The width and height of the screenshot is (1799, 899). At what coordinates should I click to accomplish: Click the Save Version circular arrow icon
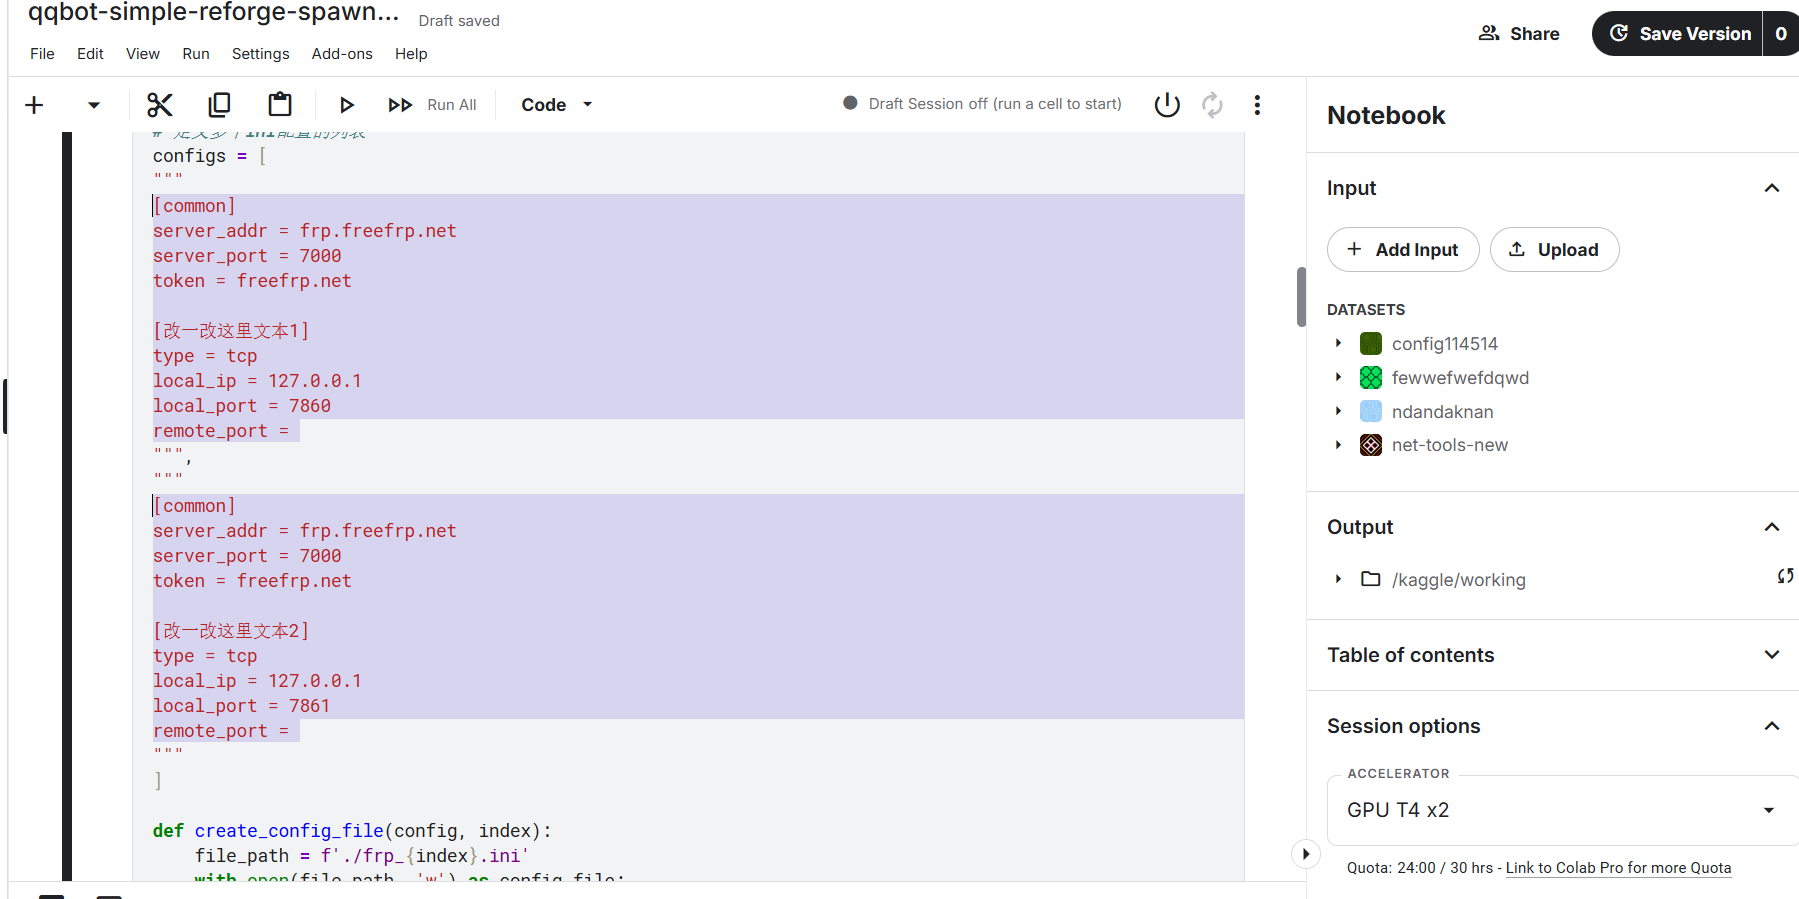pyautogui.click(x=1619, y=33)
